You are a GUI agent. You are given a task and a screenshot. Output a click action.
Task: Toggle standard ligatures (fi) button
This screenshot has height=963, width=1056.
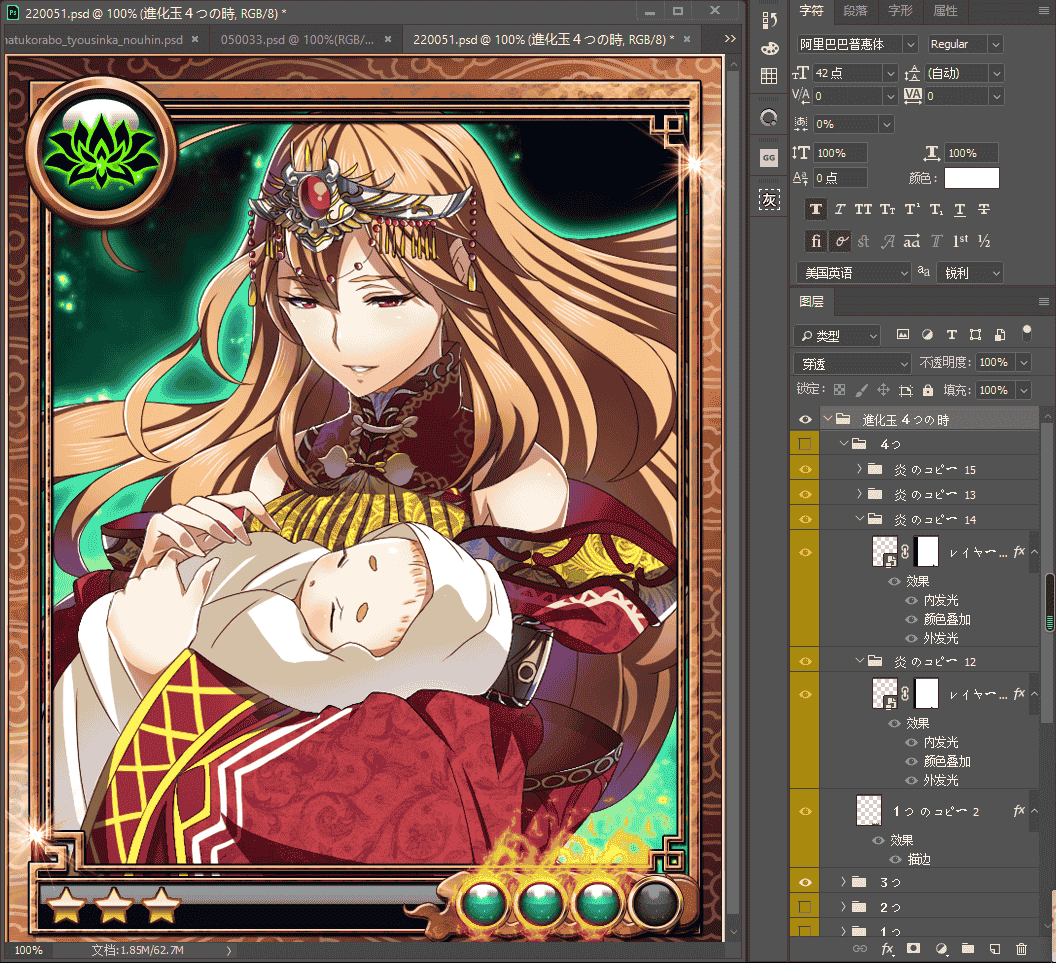(x=816, y=241)
